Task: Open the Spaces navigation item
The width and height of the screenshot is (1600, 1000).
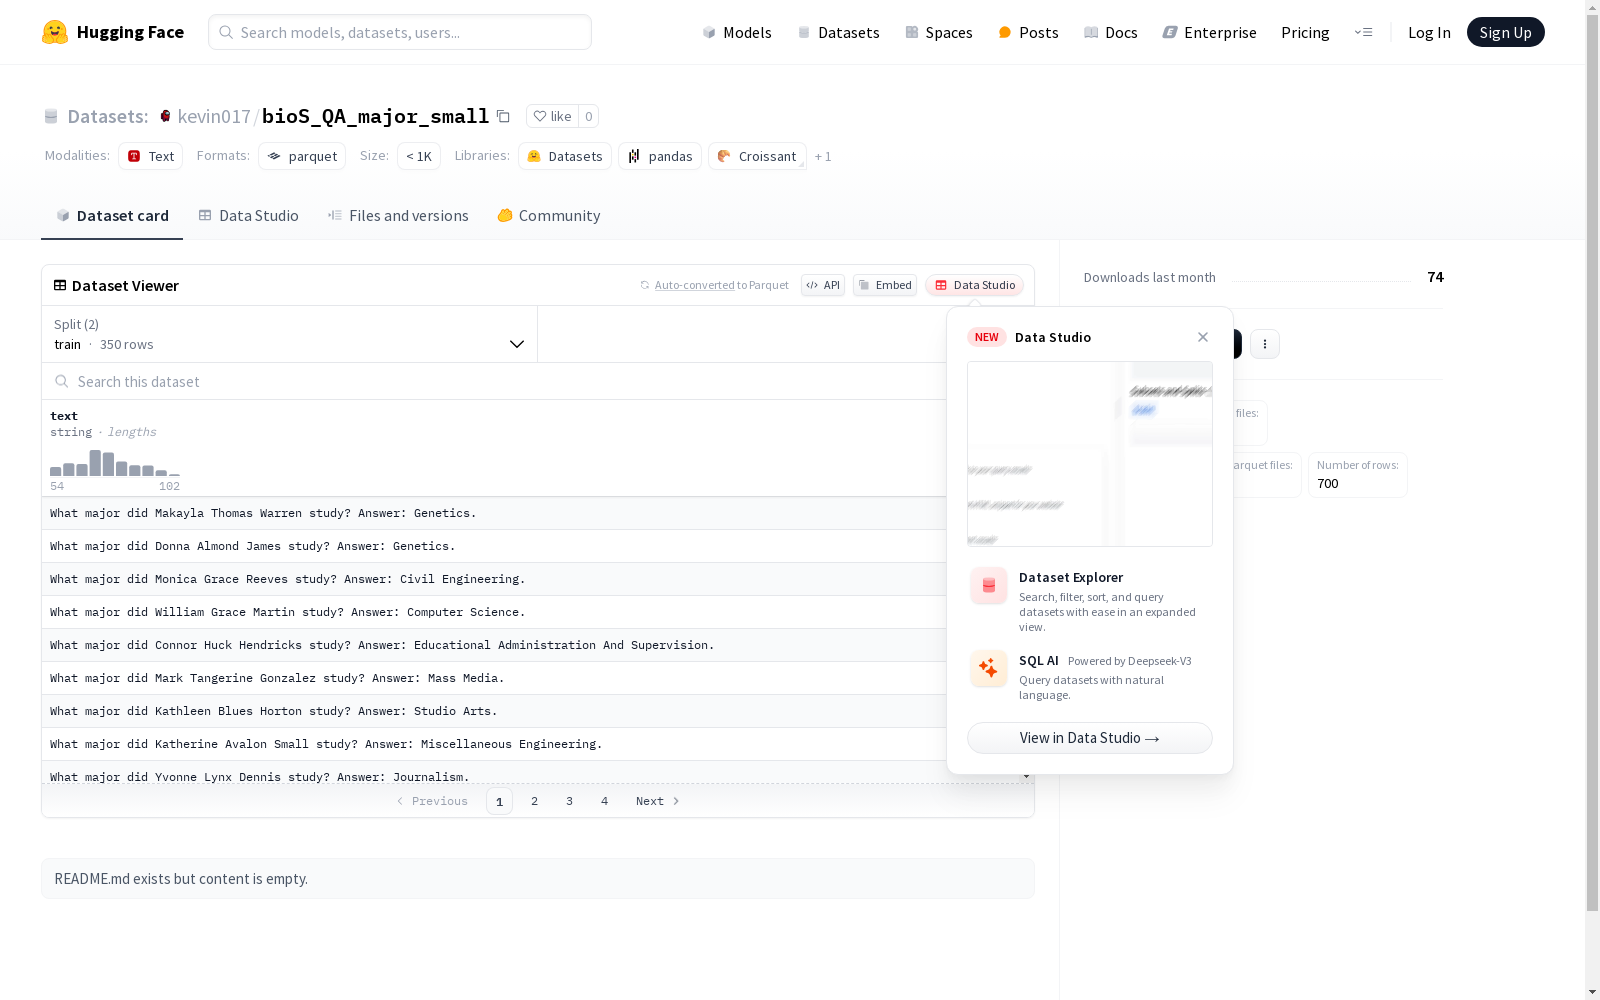Action: (x=938, y=32)
